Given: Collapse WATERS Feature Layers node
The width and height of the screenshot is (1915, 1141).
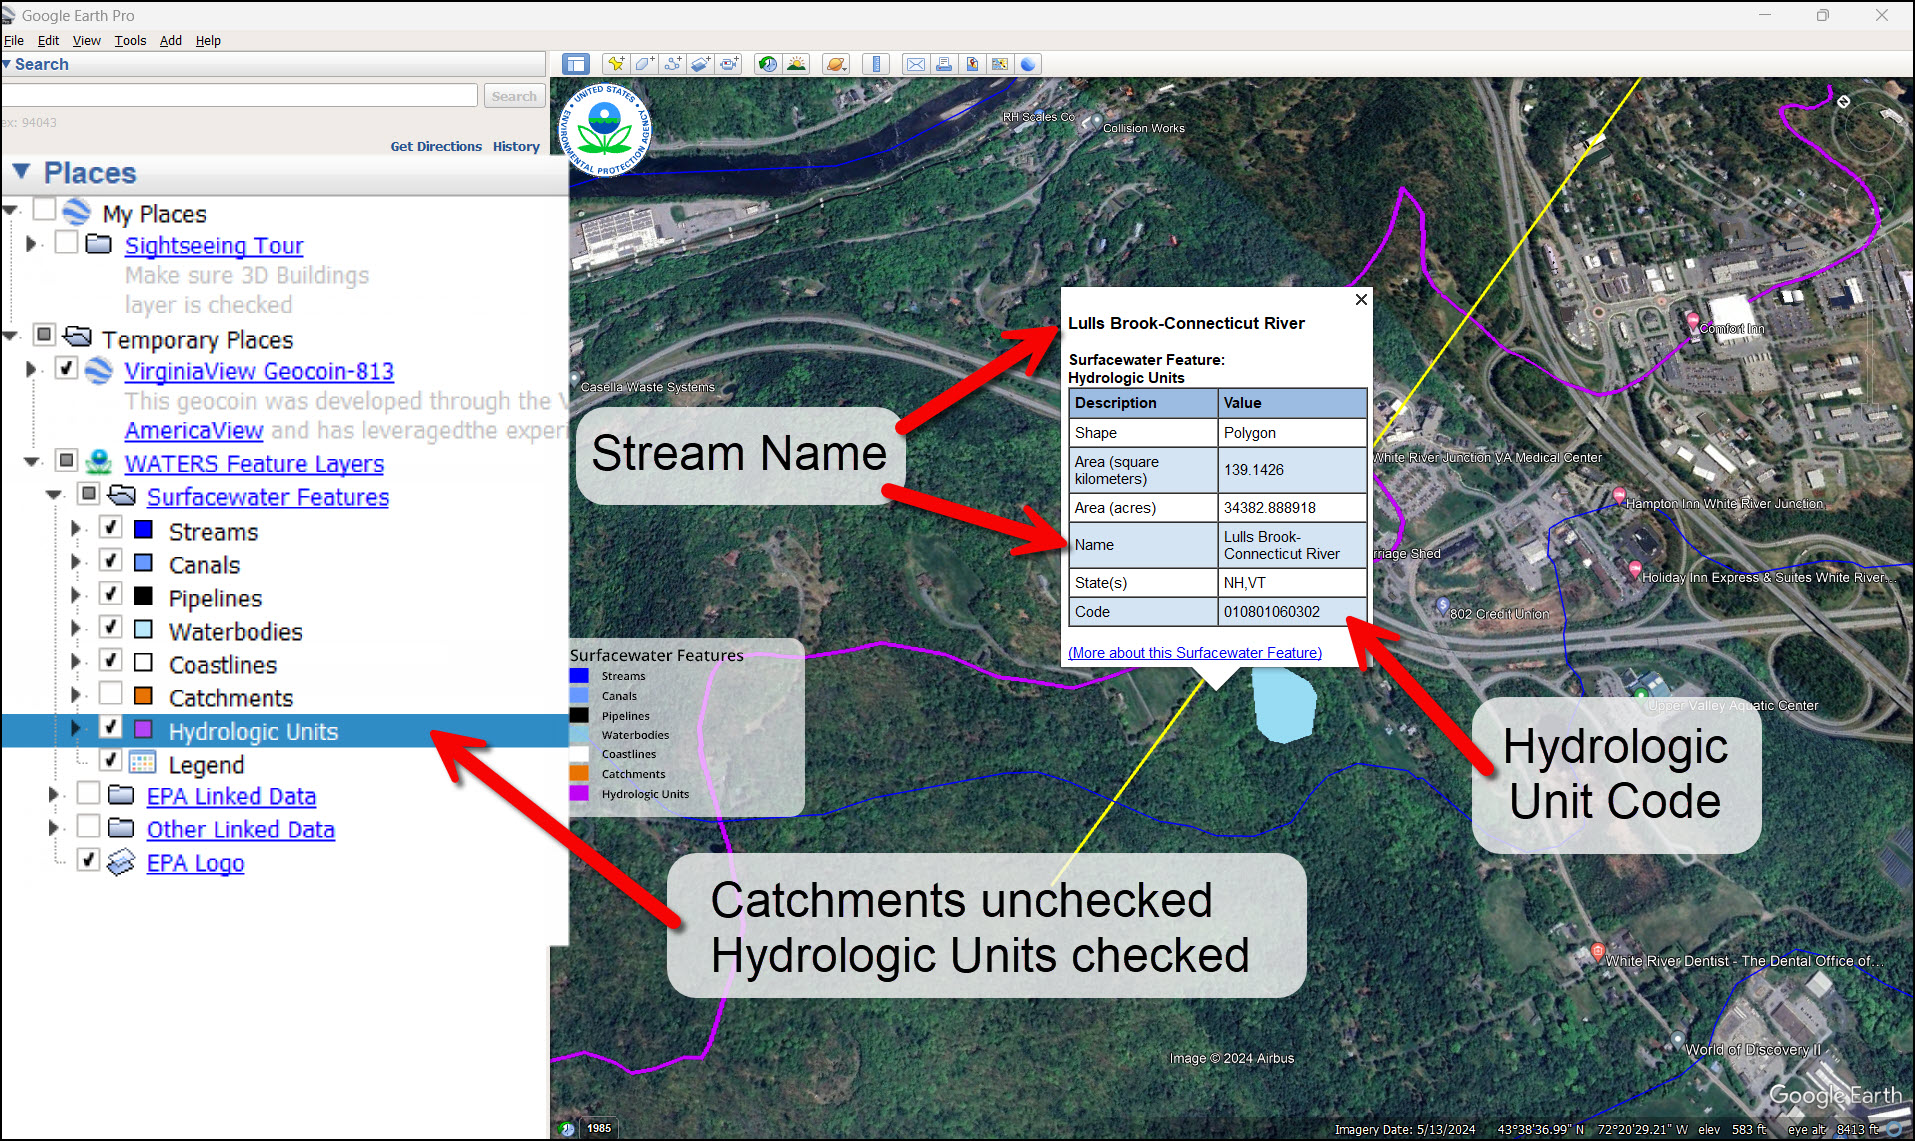Looking at the screenshot, I should click(x=32, y=462).
